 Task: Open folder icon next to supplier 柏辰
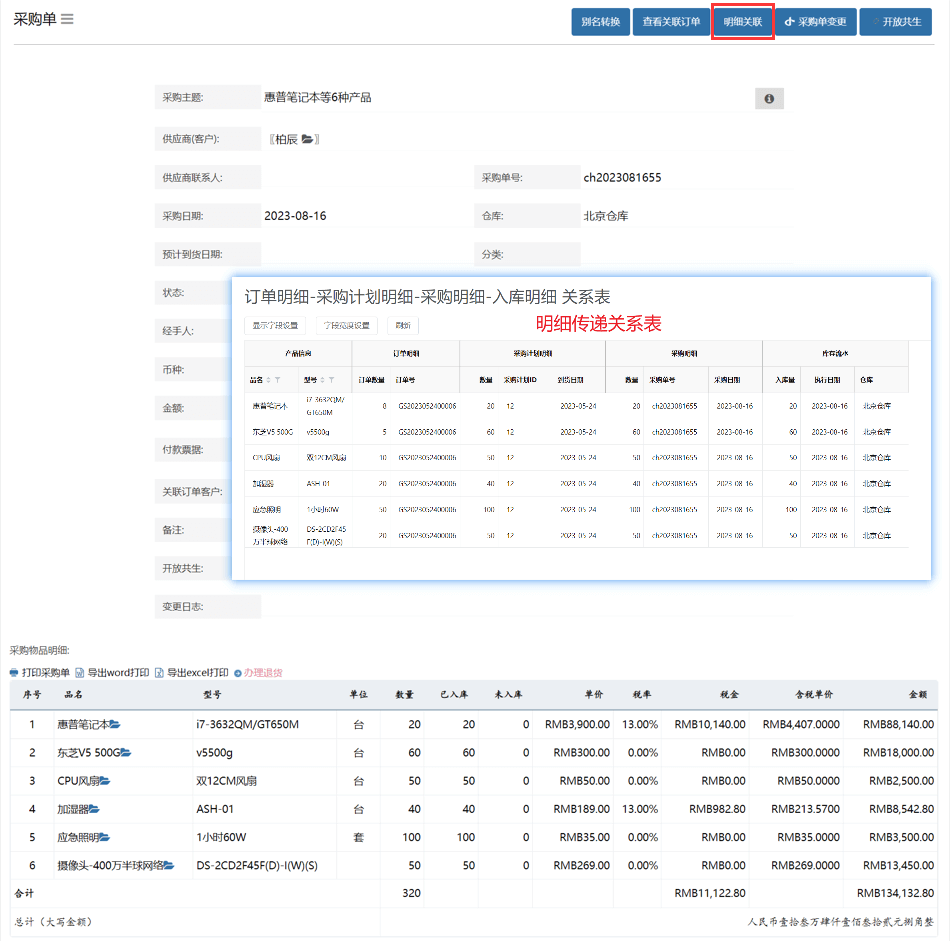[x=308, y=139]
